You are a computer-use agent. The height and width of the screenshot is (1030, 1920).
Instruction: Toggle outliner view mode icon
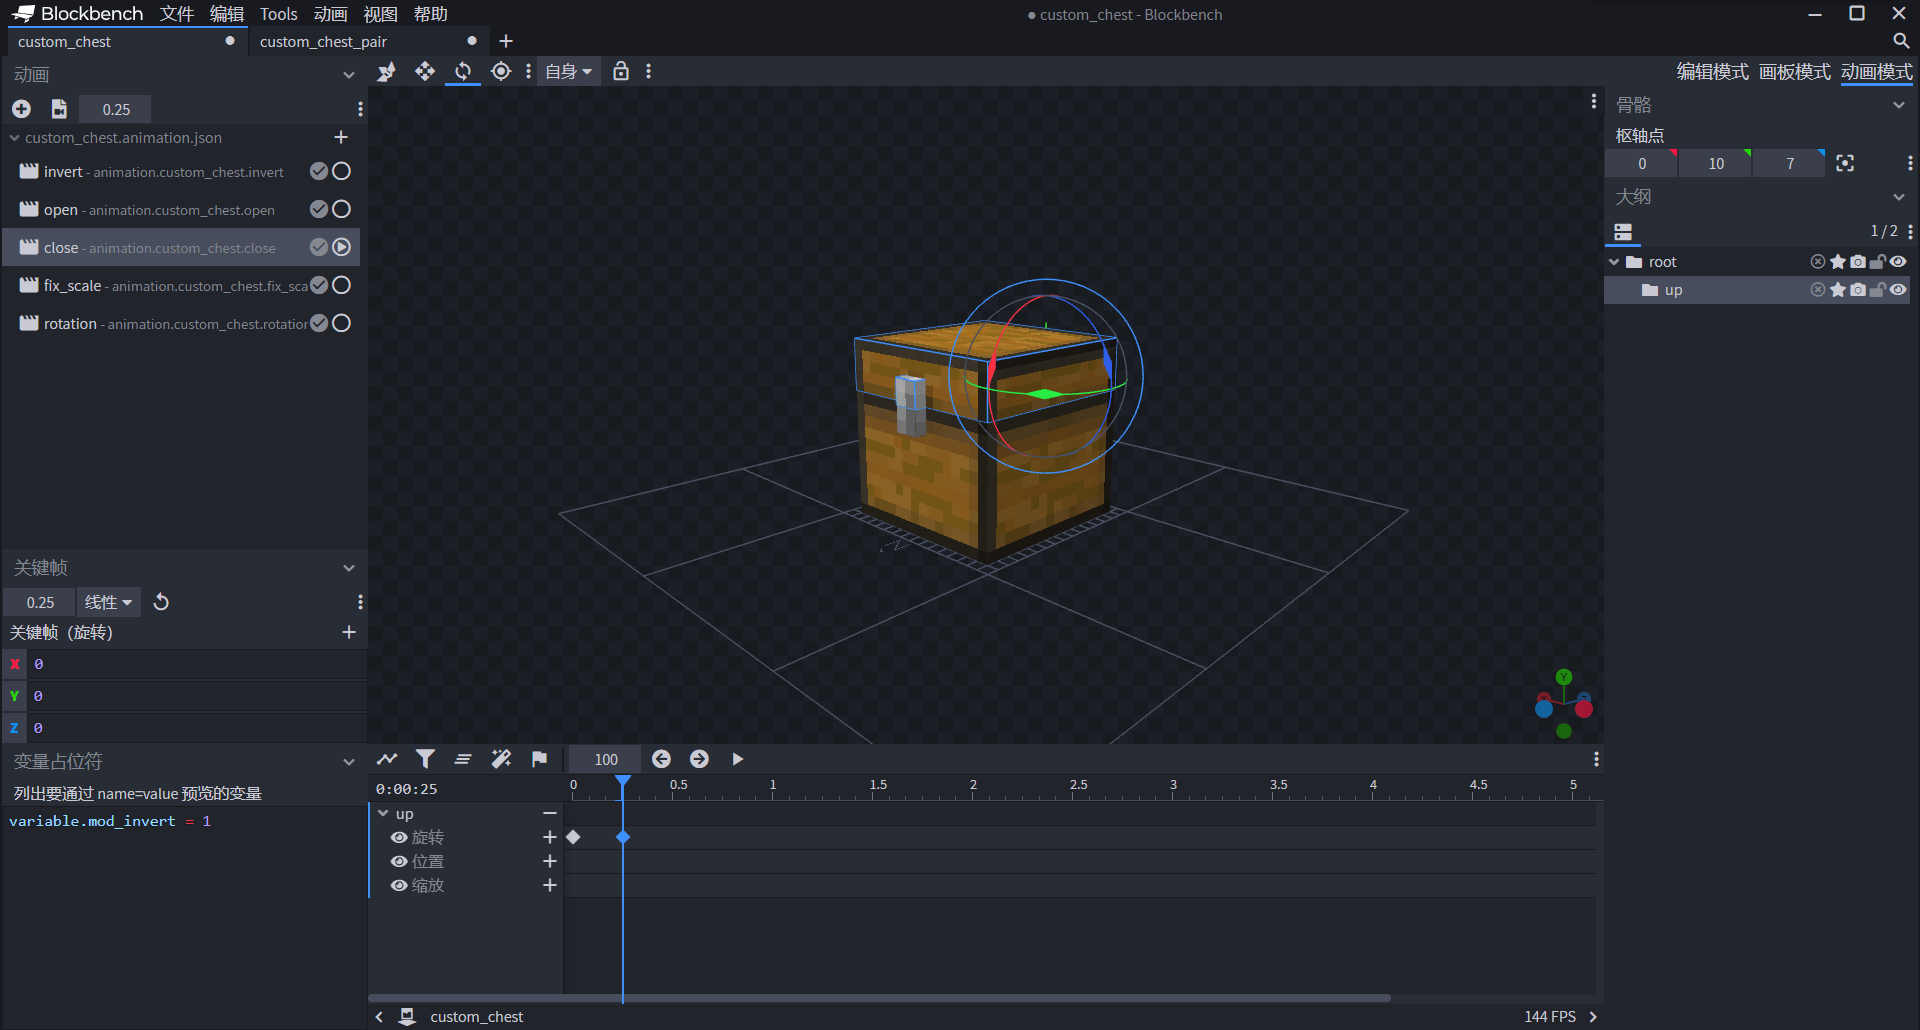1623,231
